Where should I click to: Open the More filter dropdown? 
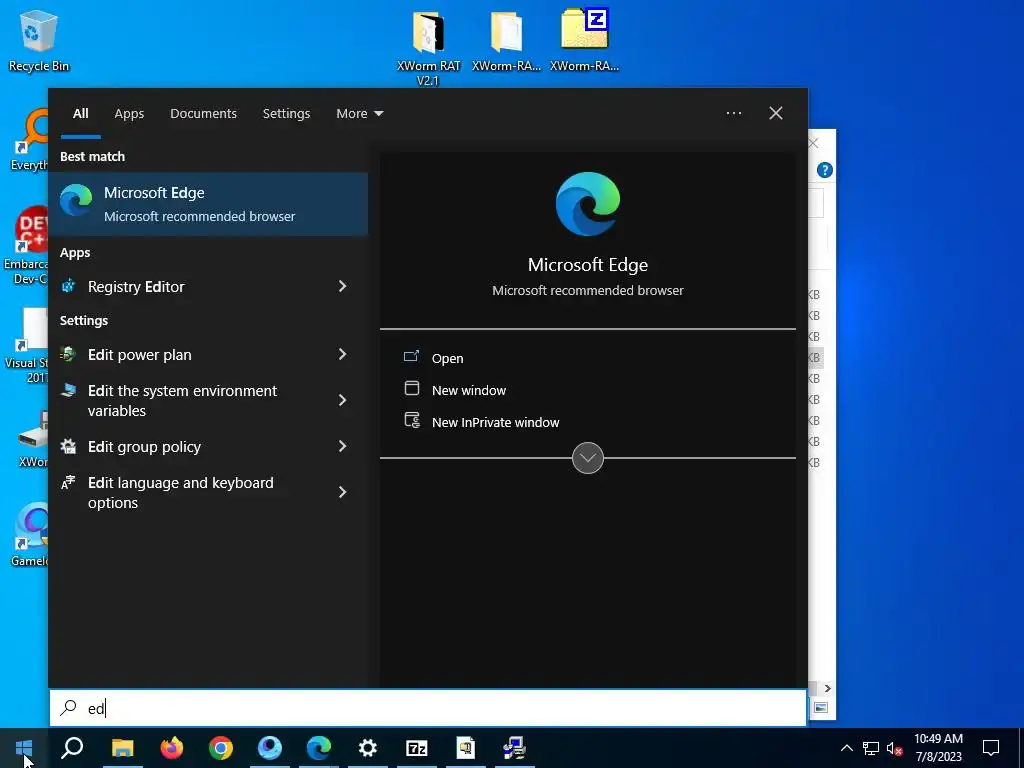(x=360, y=114)
